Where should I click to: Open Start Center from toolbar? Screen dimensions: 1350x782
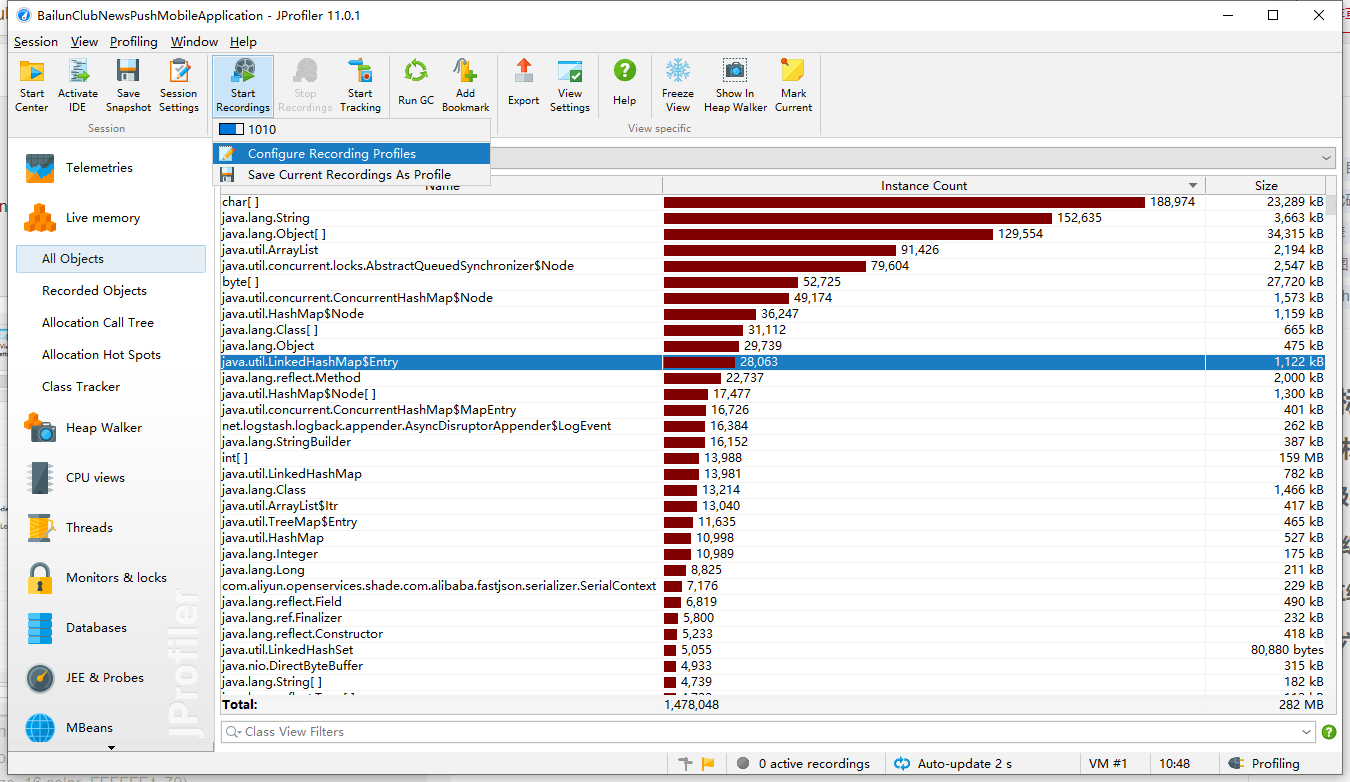(x=32, y=86)
